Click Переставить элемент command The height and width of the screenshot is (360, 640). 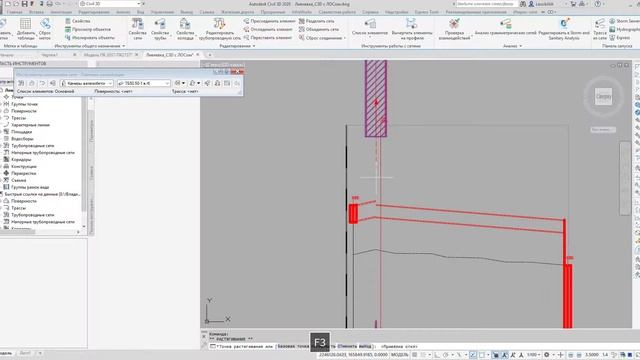coord(268,38)
